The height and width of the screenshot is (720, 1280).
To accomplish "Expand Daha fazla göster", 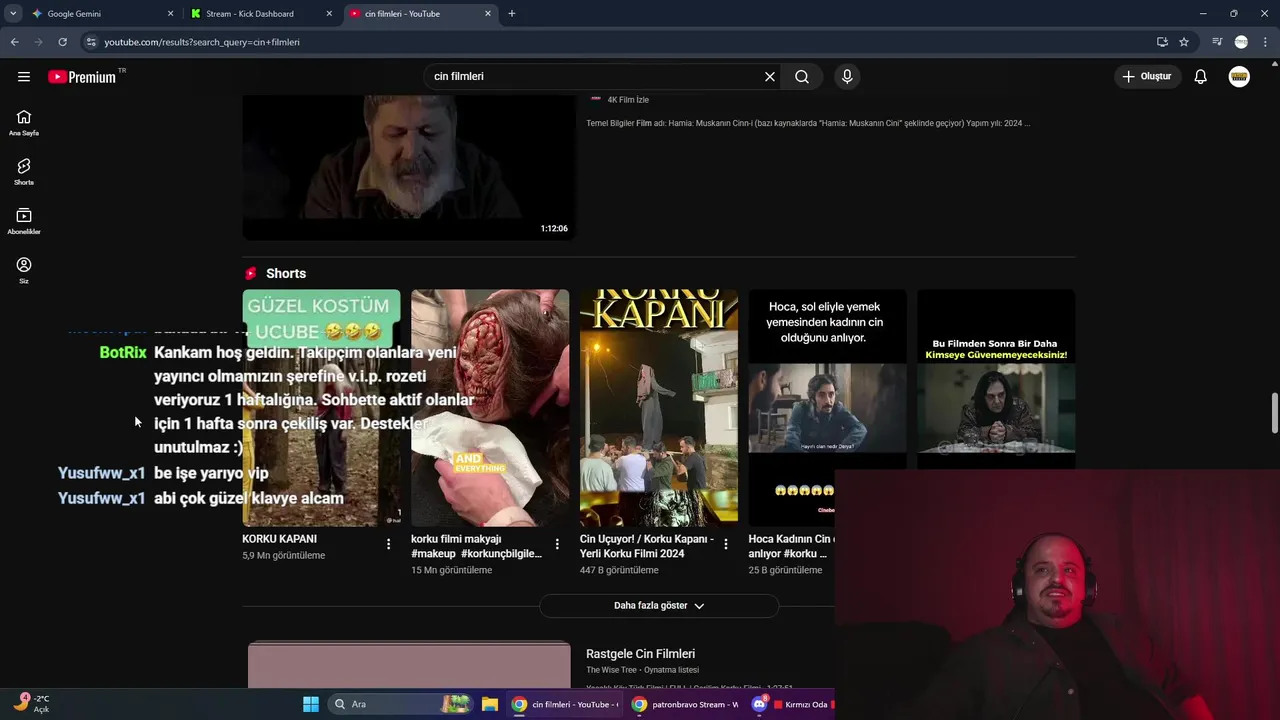I will pyautogui.click(x=659, y=606).
